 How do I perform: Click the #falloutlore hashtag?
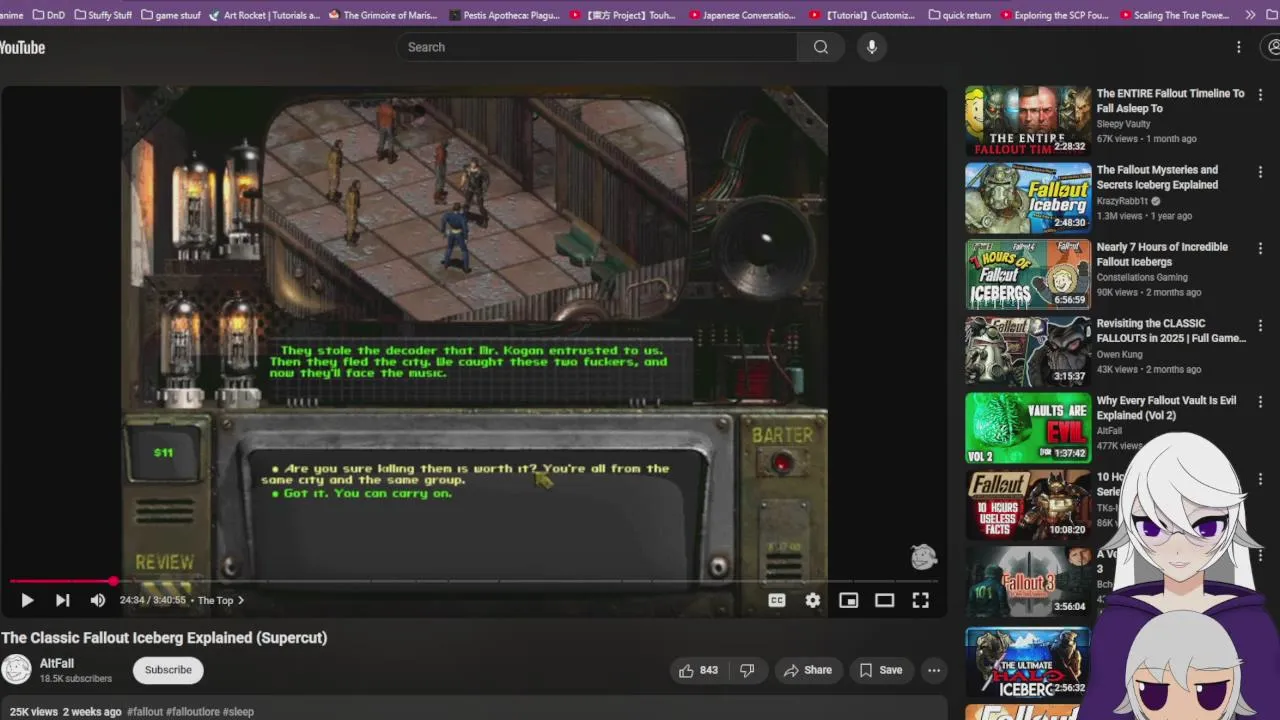193,712
